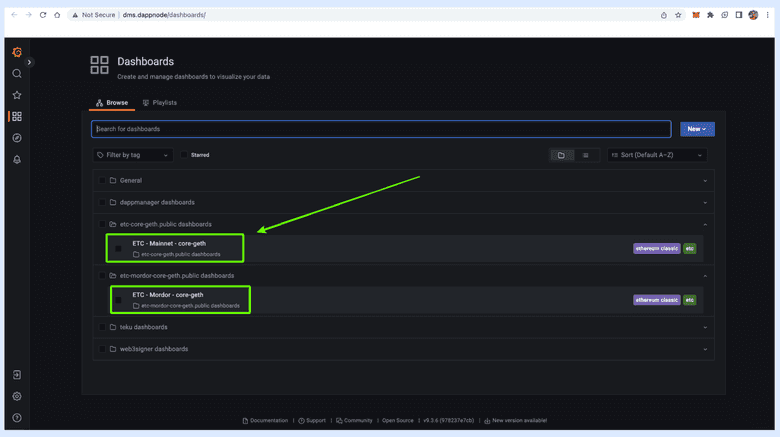Select ETC - Mainnet - core-geth checkbox
780x437 pixels.
118,248
